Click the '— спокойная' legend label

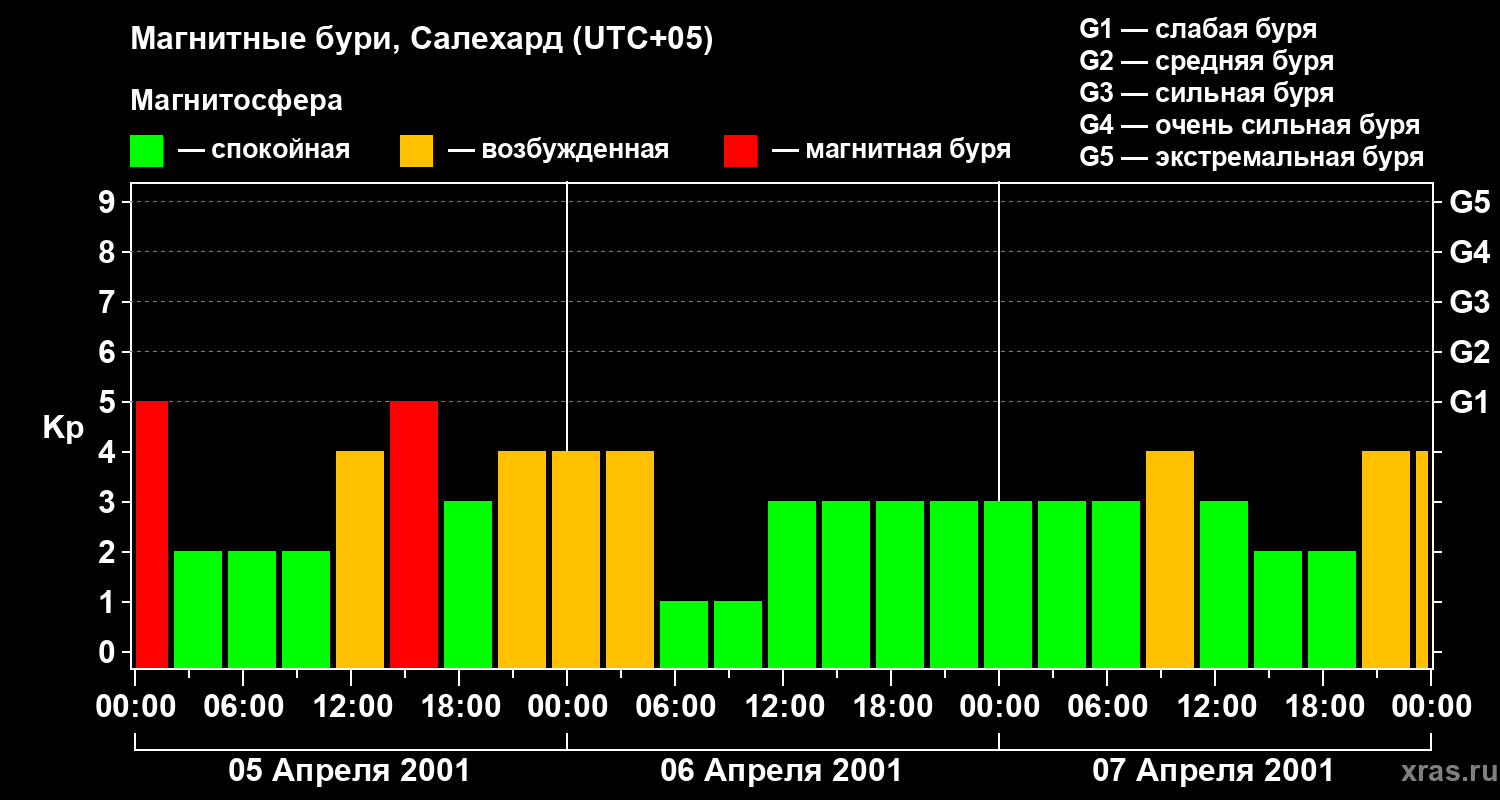(264, 150)
